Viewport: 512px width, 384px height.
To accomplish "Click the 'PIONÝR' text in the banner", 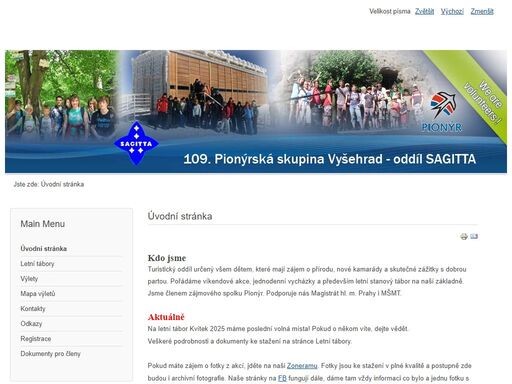I will pyautogui.click(x=442, y=127).
